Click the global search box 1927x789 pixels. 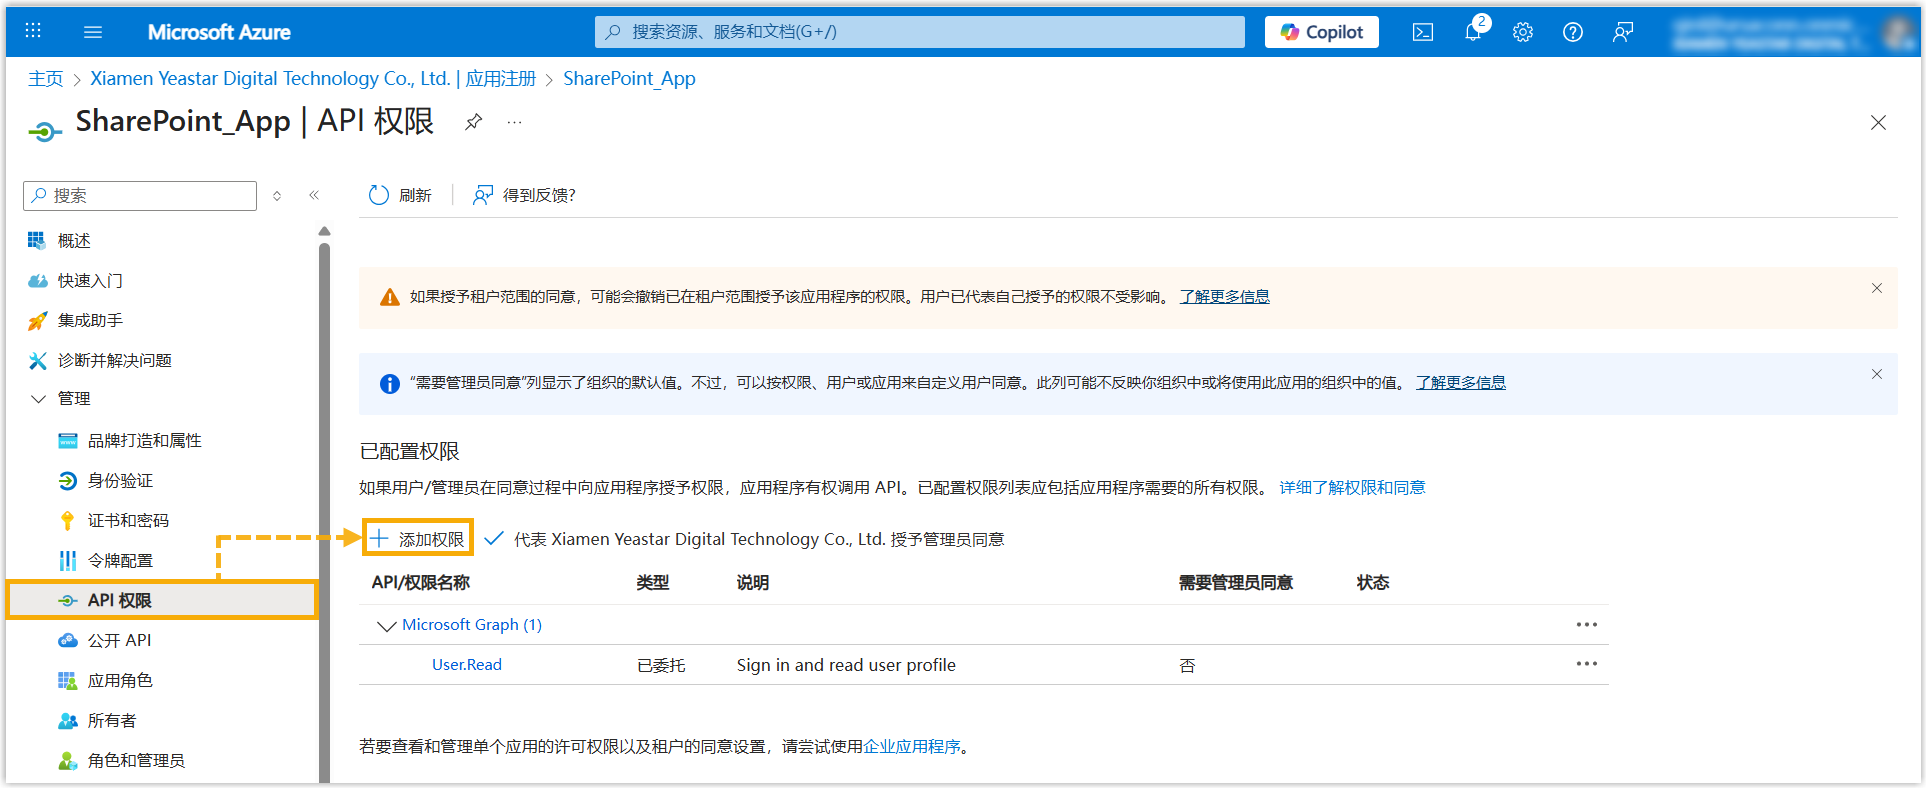click(x=920, y=32)
